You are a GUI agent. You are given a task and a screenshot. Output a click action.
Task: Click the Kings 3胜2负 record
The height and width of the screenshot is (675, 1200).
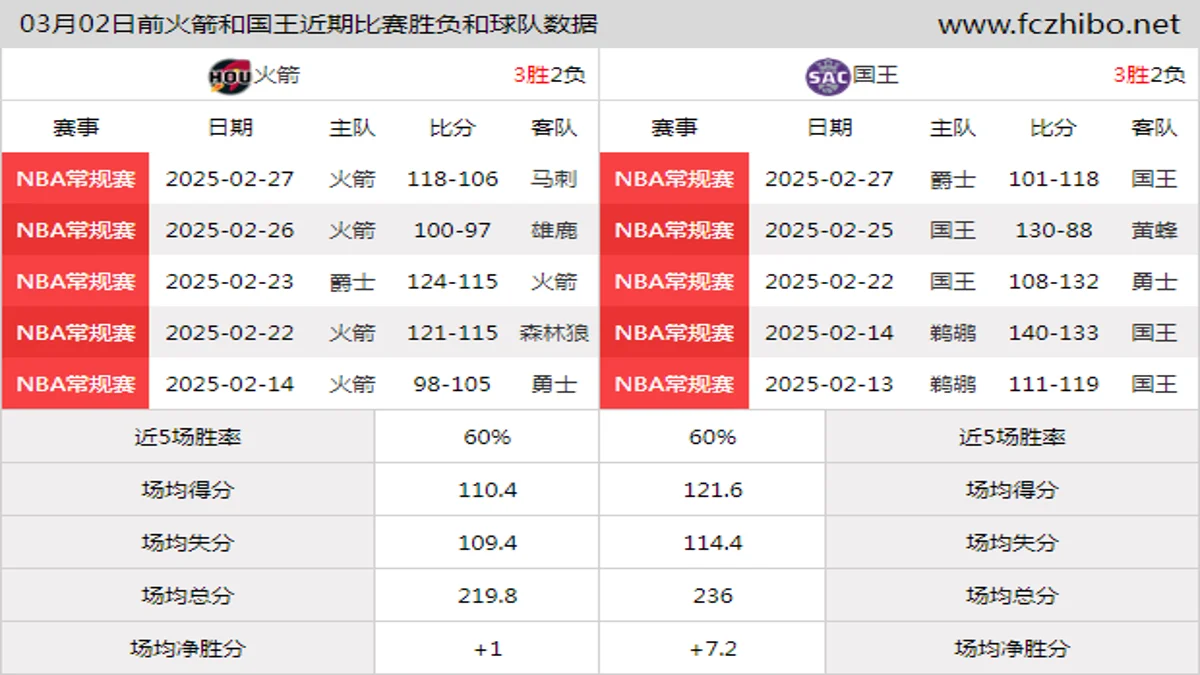pos(1148,75)
